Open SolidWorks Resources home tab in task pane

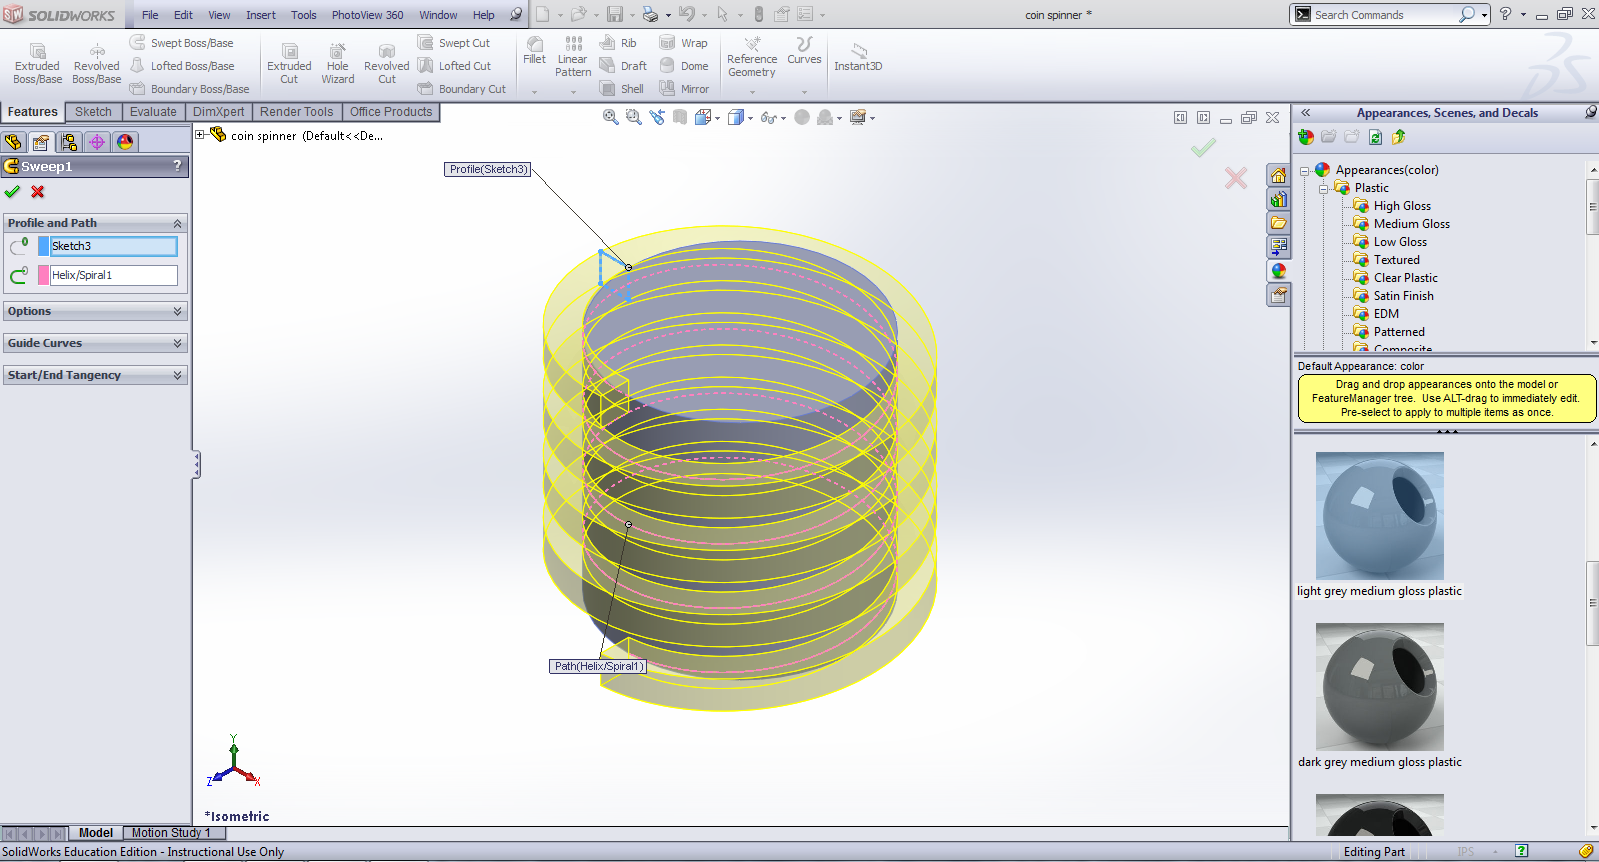click(x=1278, y=176)
